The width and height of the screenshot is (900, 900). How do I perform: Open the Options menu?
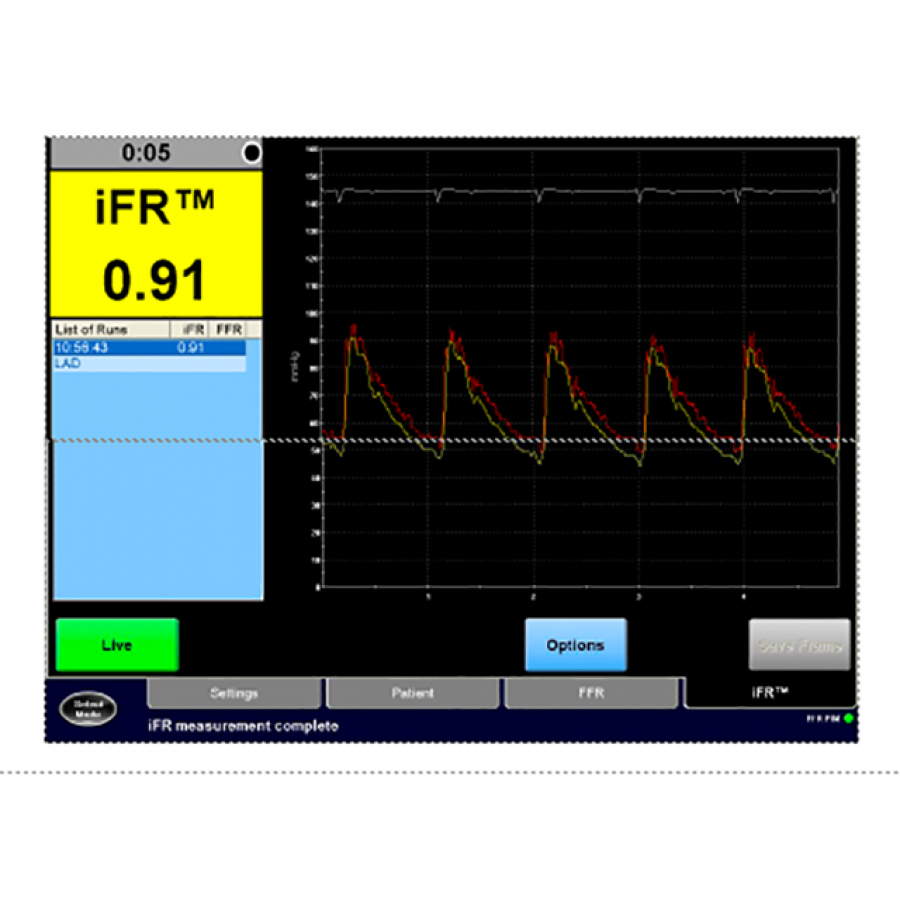coord(576,645)
